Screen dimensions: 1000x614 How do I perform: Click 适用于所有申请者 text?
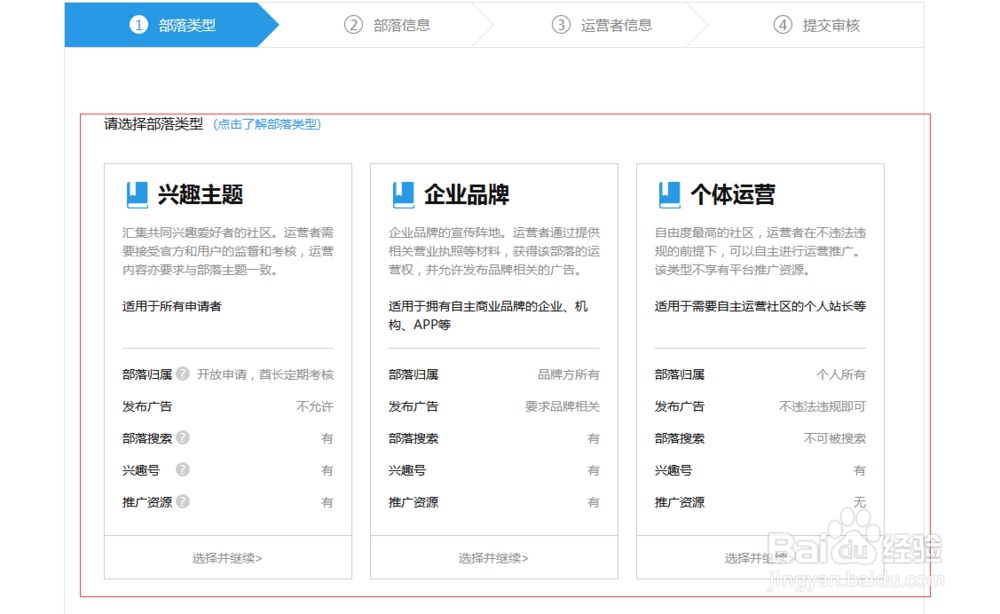[172, 306]
